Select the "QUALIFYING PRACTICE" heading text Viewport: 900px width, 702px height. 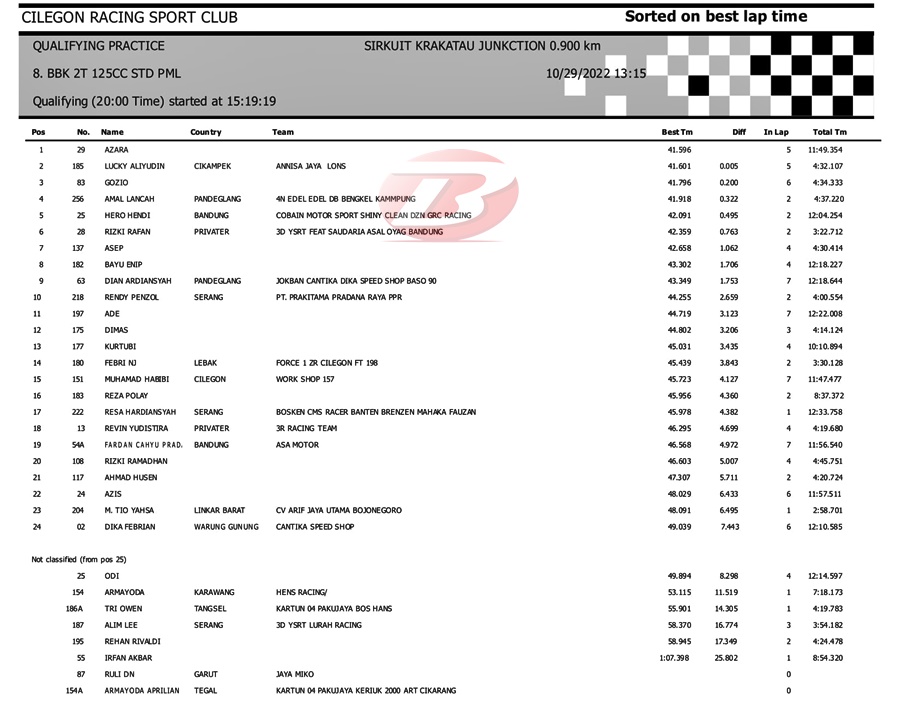coord(99,46)
